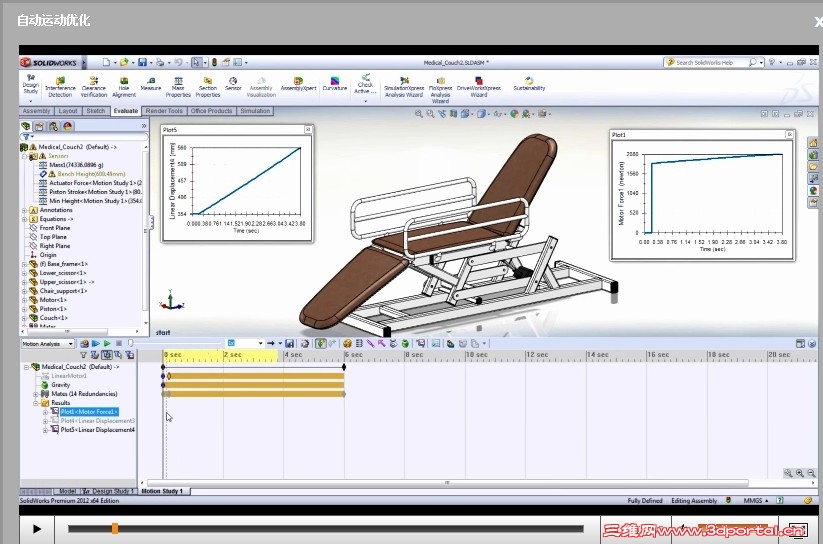Viewport: 823px width, 544px height.
Task: Collapse the Results folder in motion tree
Action: (x=36, y=403)
